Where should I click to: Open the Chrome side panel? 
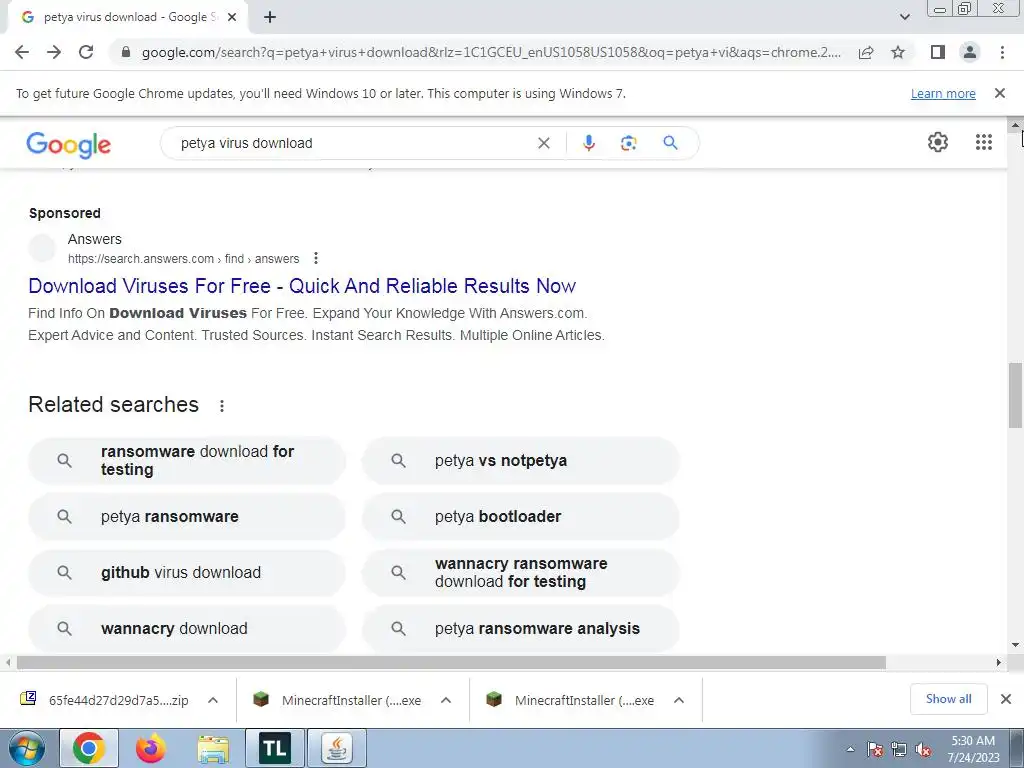point(938,52)
